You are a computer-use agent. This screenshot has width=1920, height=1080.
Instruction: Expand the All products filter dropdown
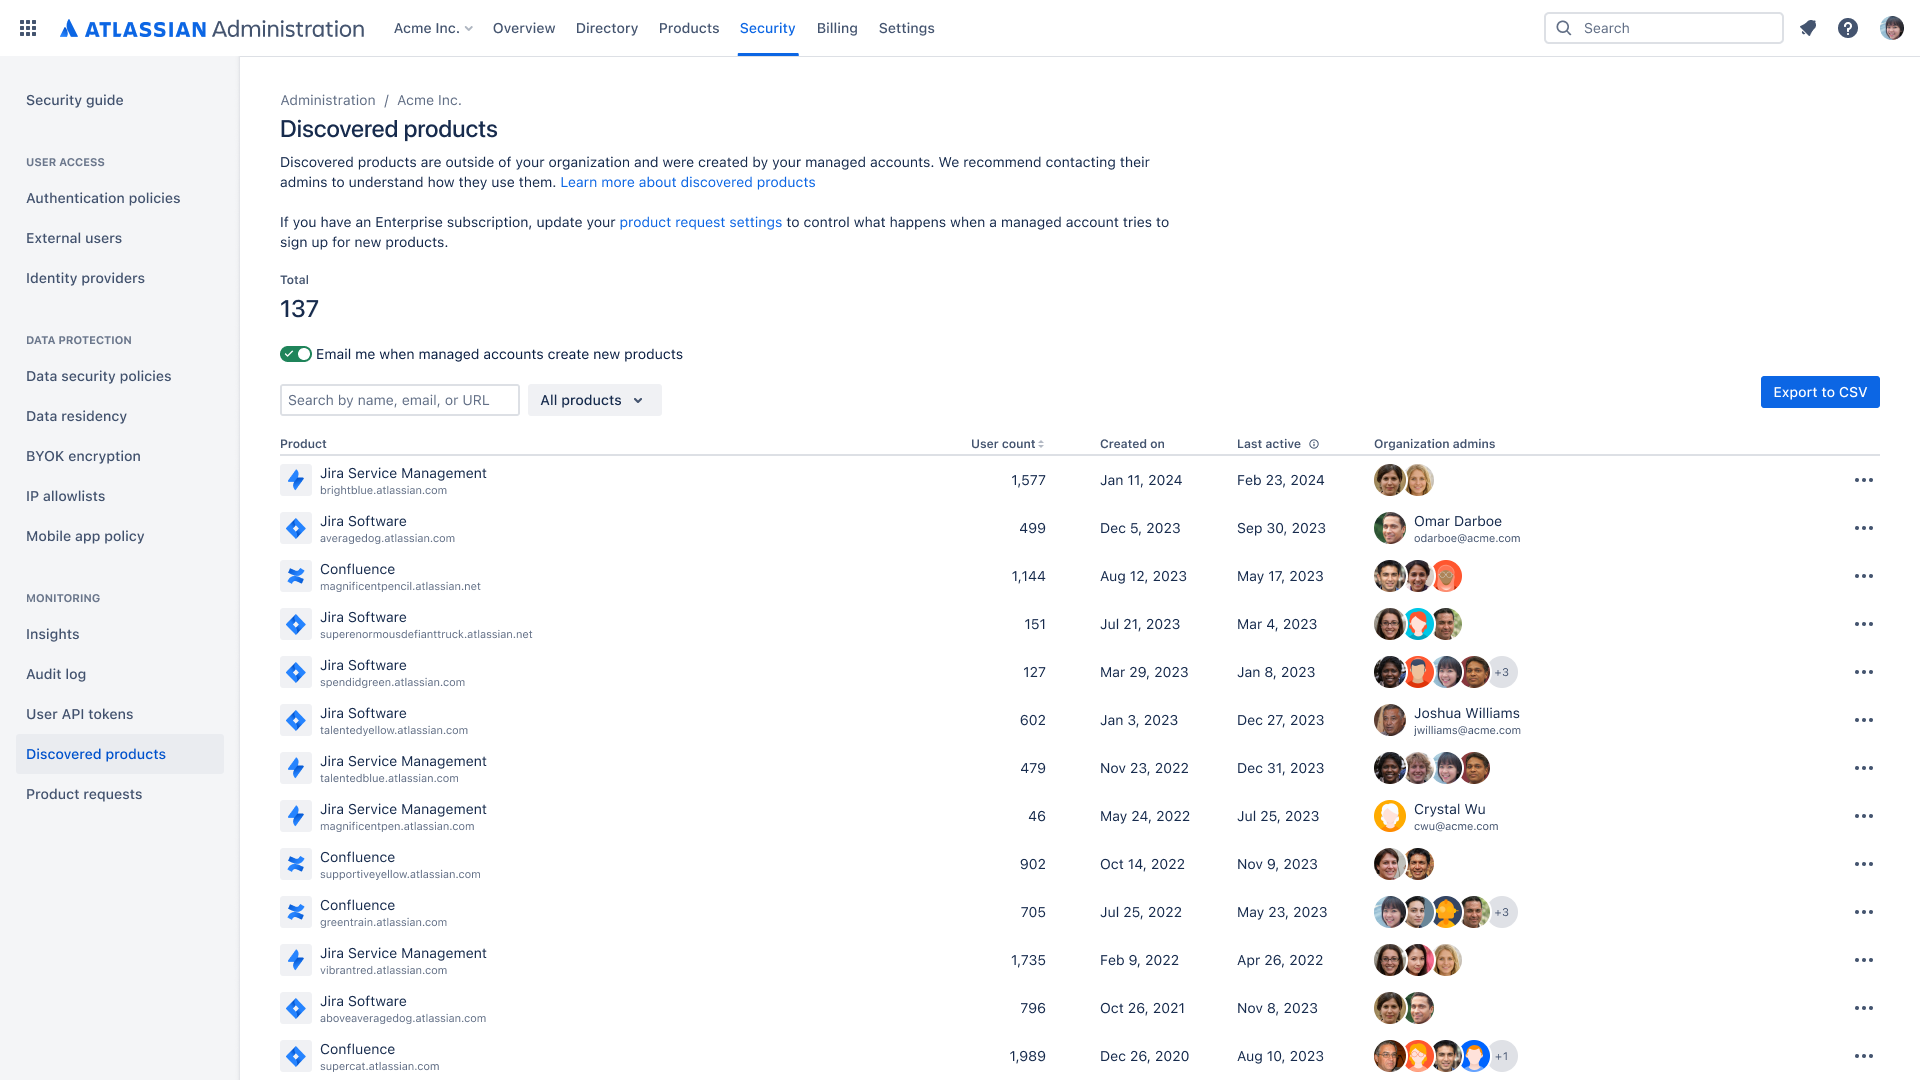[x=593, y=400]
